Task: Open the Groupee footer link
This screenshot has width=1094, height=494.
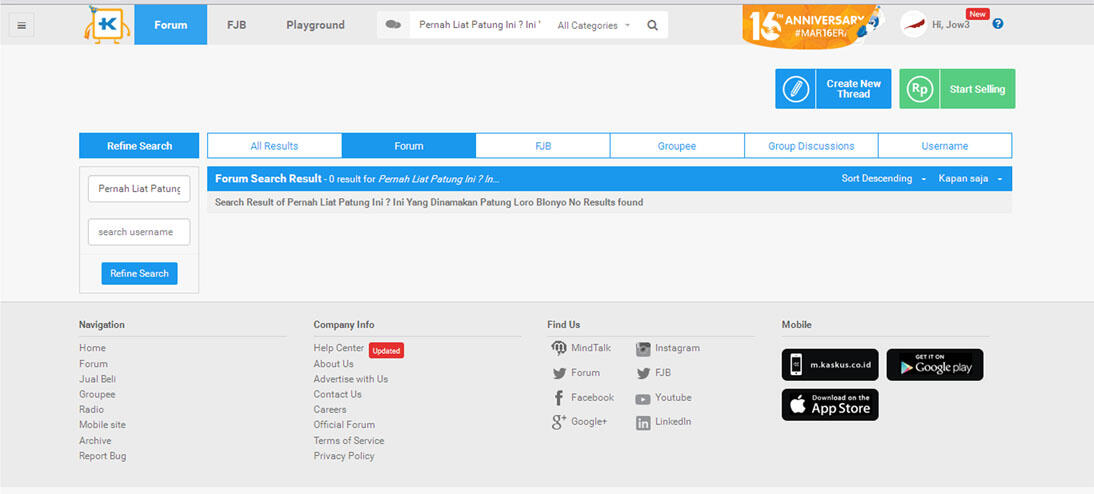Action: pyautogui.click(x=97, y=394)
